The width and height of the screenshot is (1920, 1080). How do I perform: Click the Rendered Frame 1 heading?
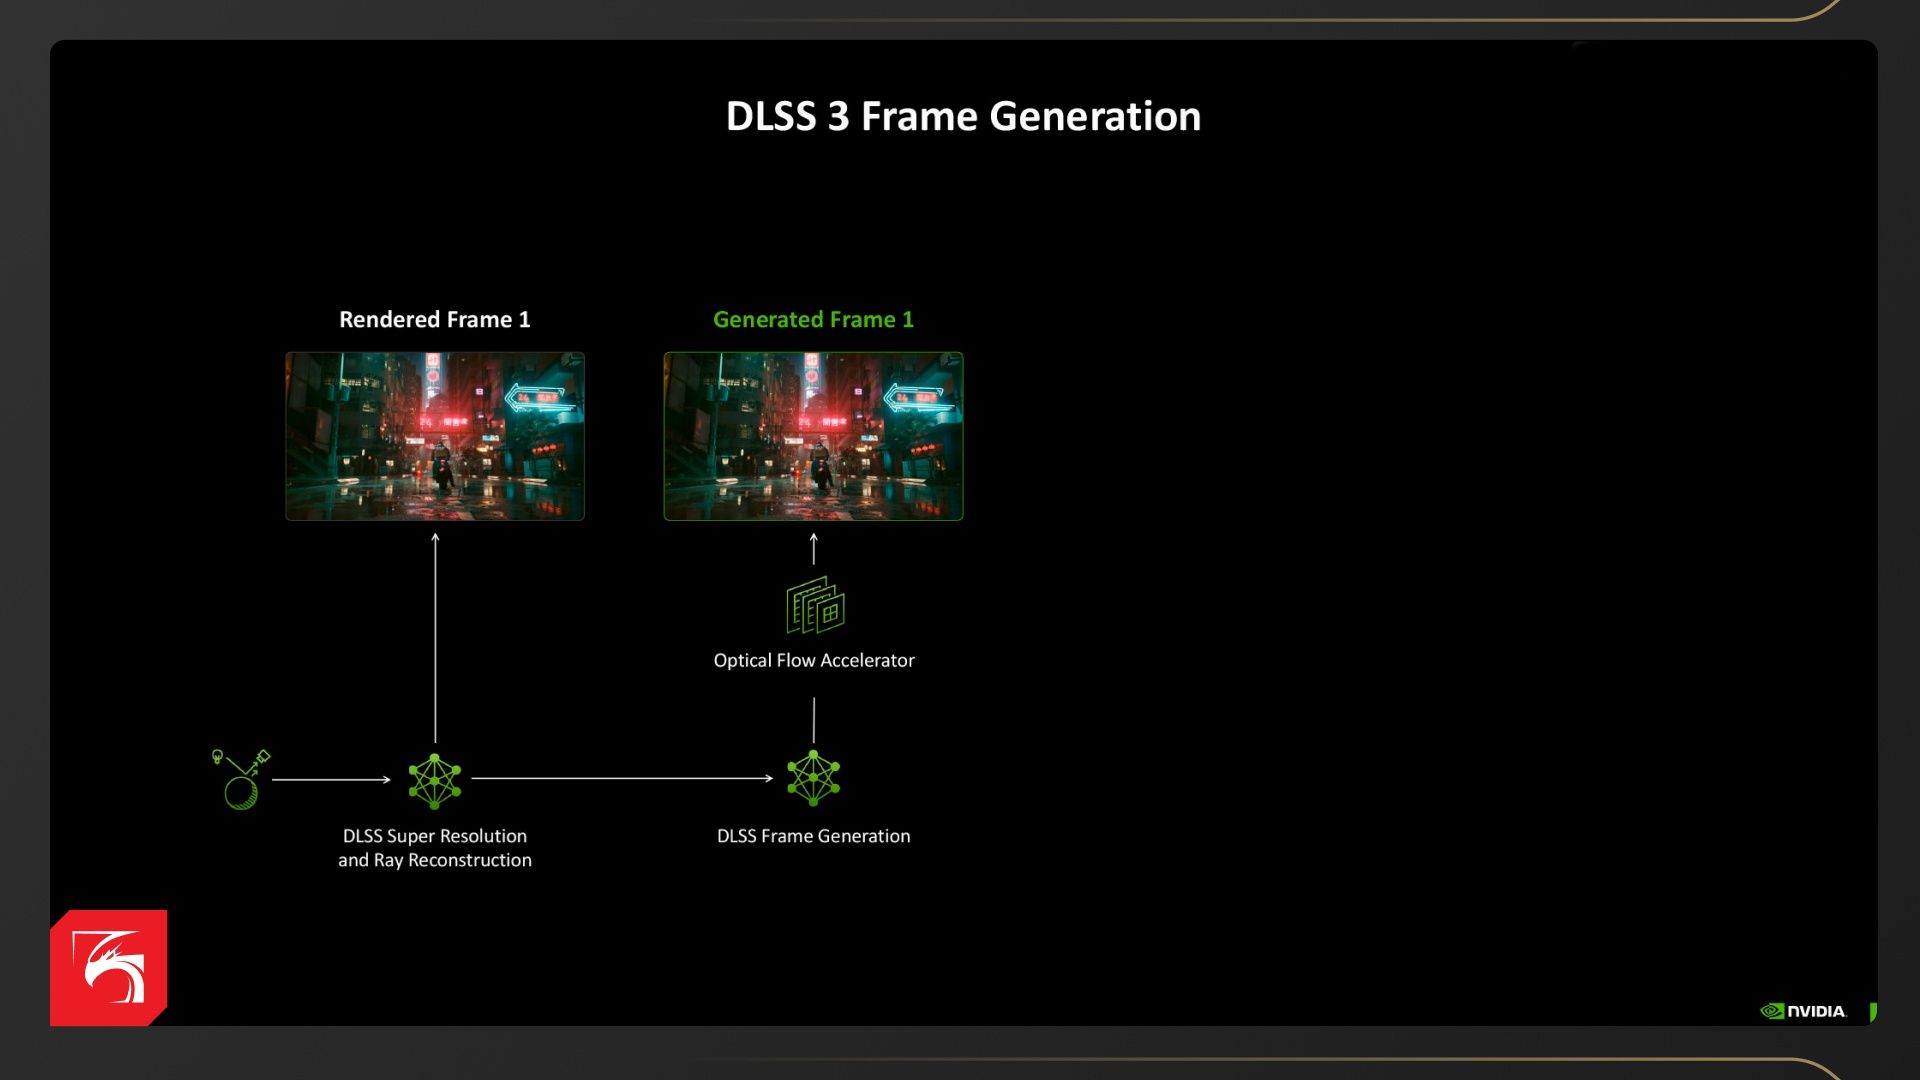pos(435,320)
